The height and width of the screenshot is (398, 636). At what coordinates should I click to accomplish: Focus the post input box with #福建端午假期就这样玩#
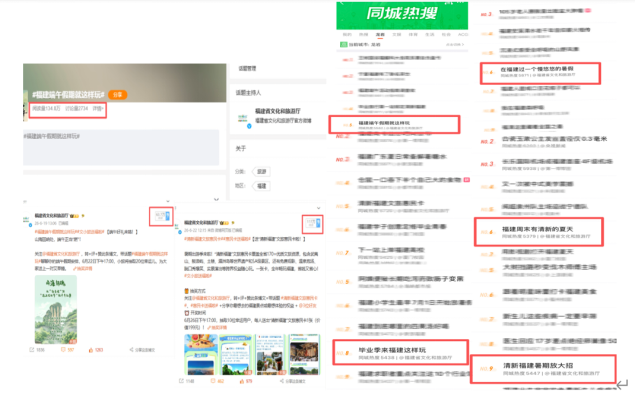pos(121,147)
